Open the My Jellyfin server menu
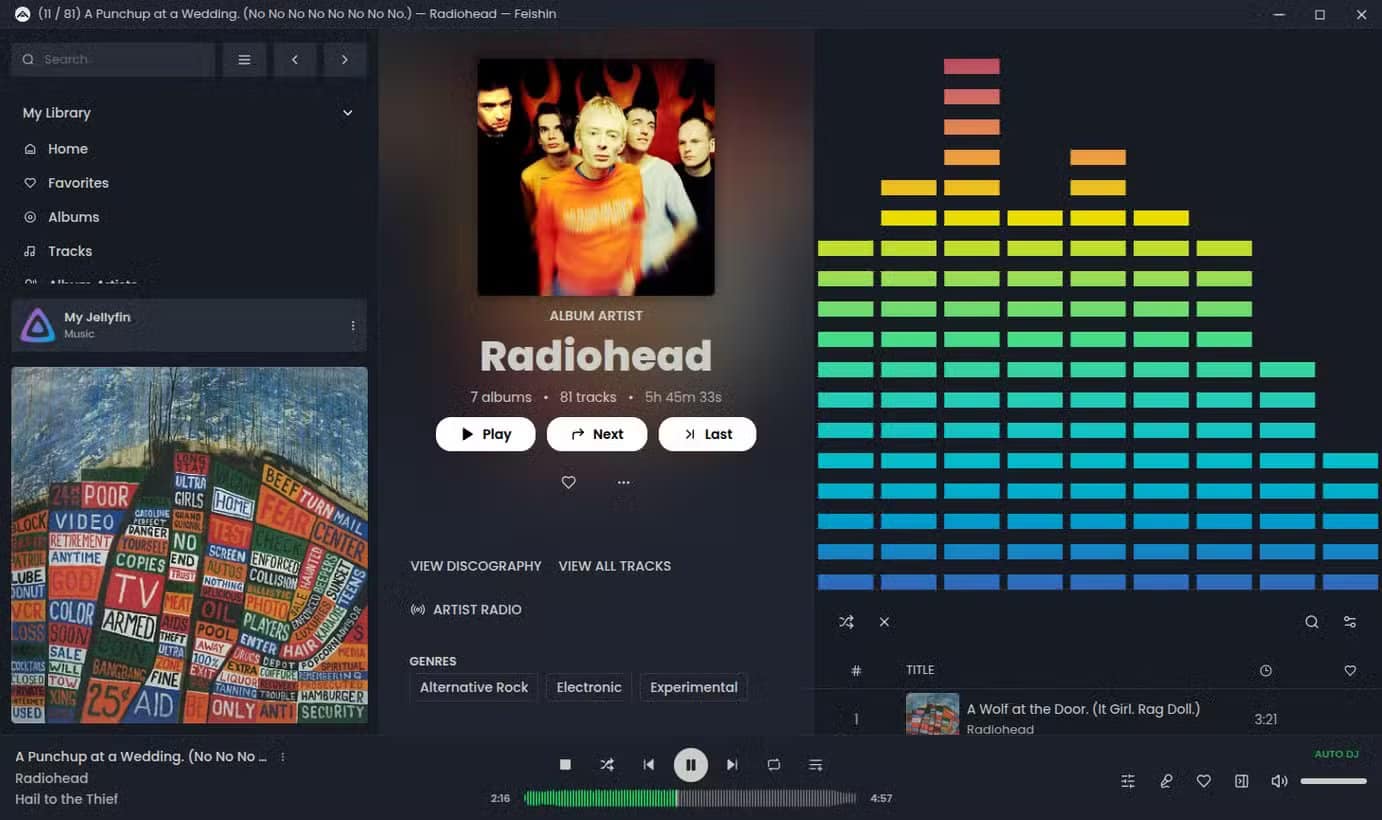The width and height of the screenshot is (1382, 820). [352, 325]
